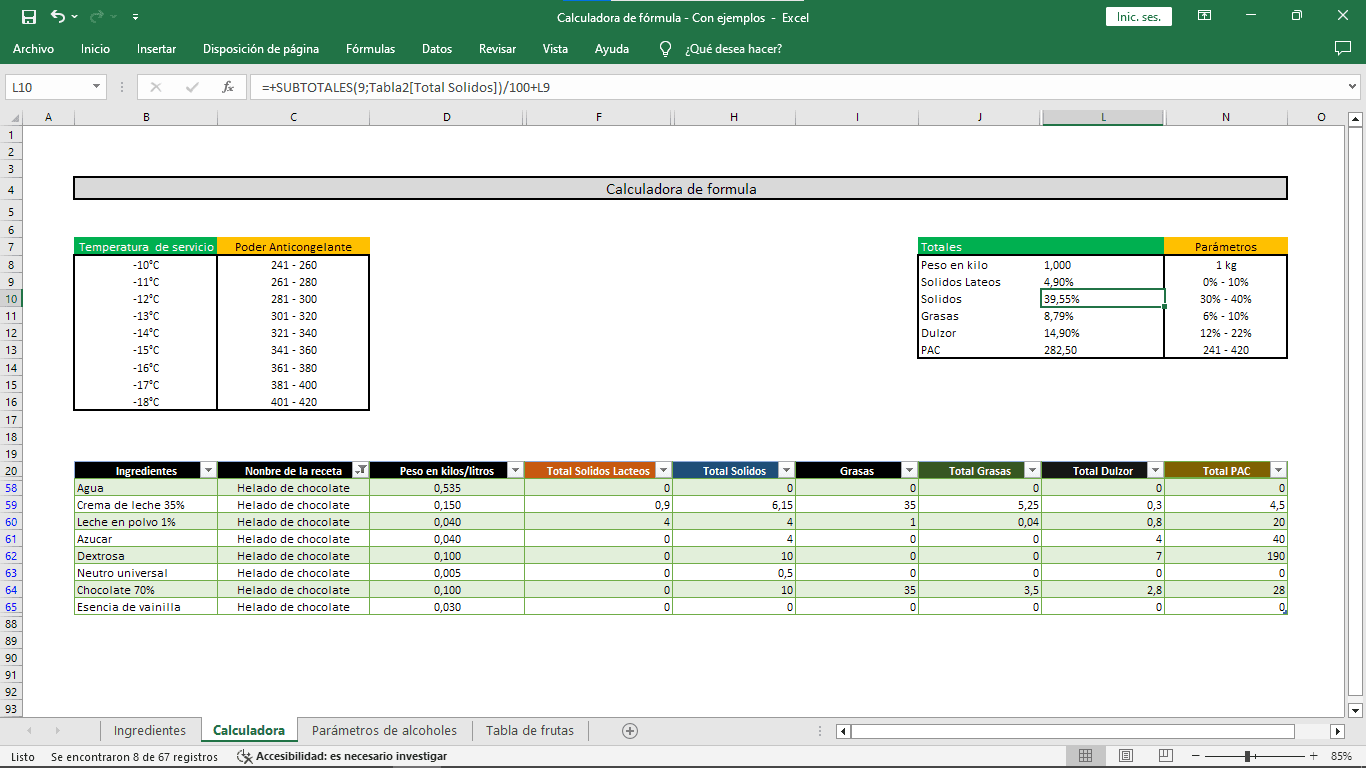Click inside the formula bar text
Image resolution: width=1366 pixels, height=768 pixels.
(x=700, y=87)
